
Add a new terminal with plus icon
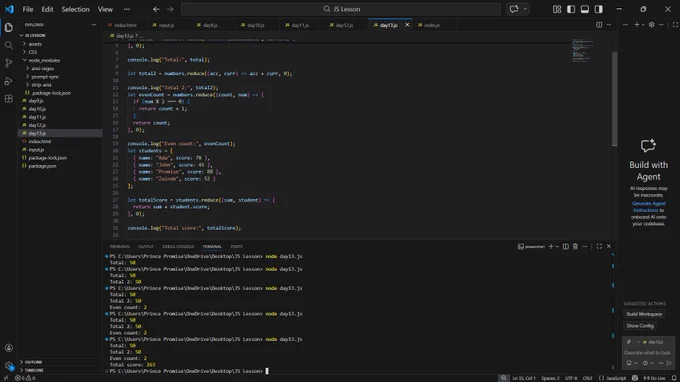coord(551,246)
